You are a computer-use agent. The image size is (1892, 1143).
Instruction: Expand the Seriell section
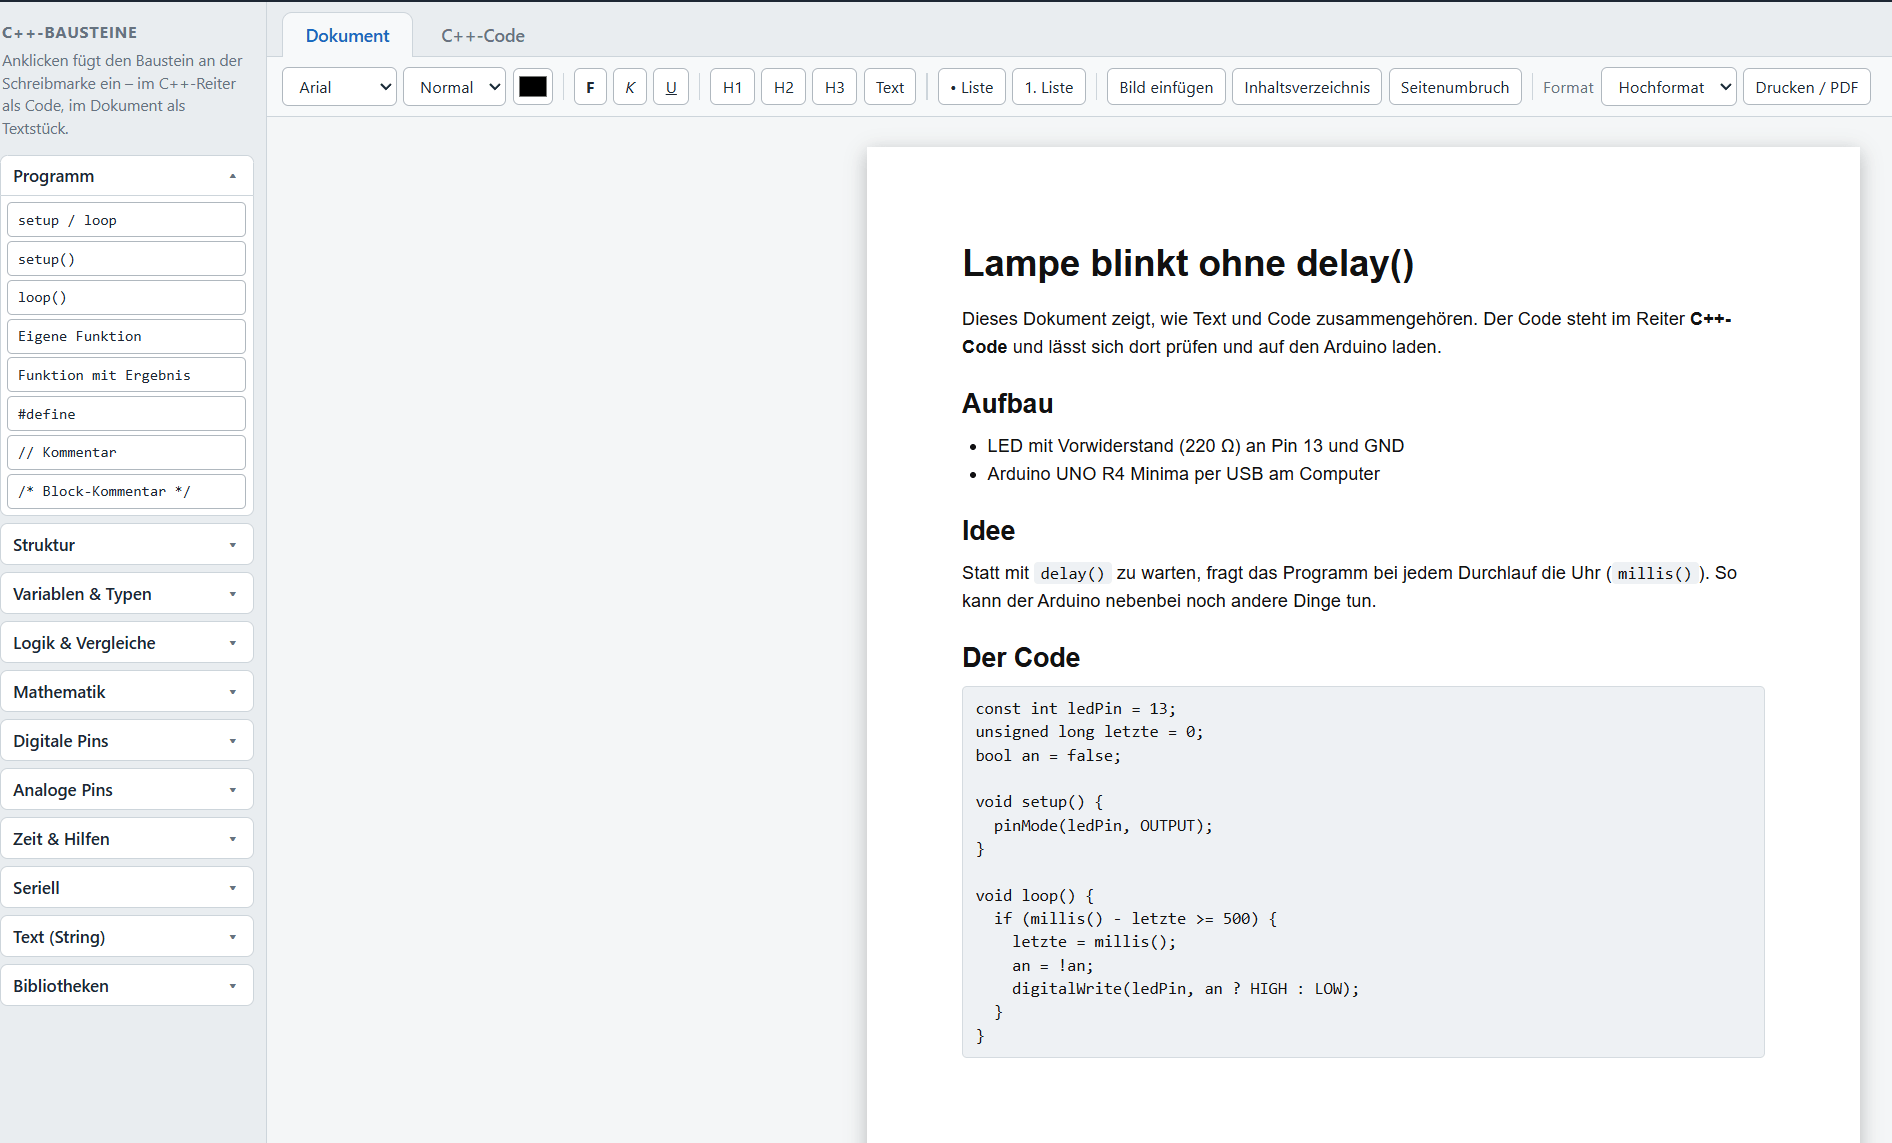127,888
